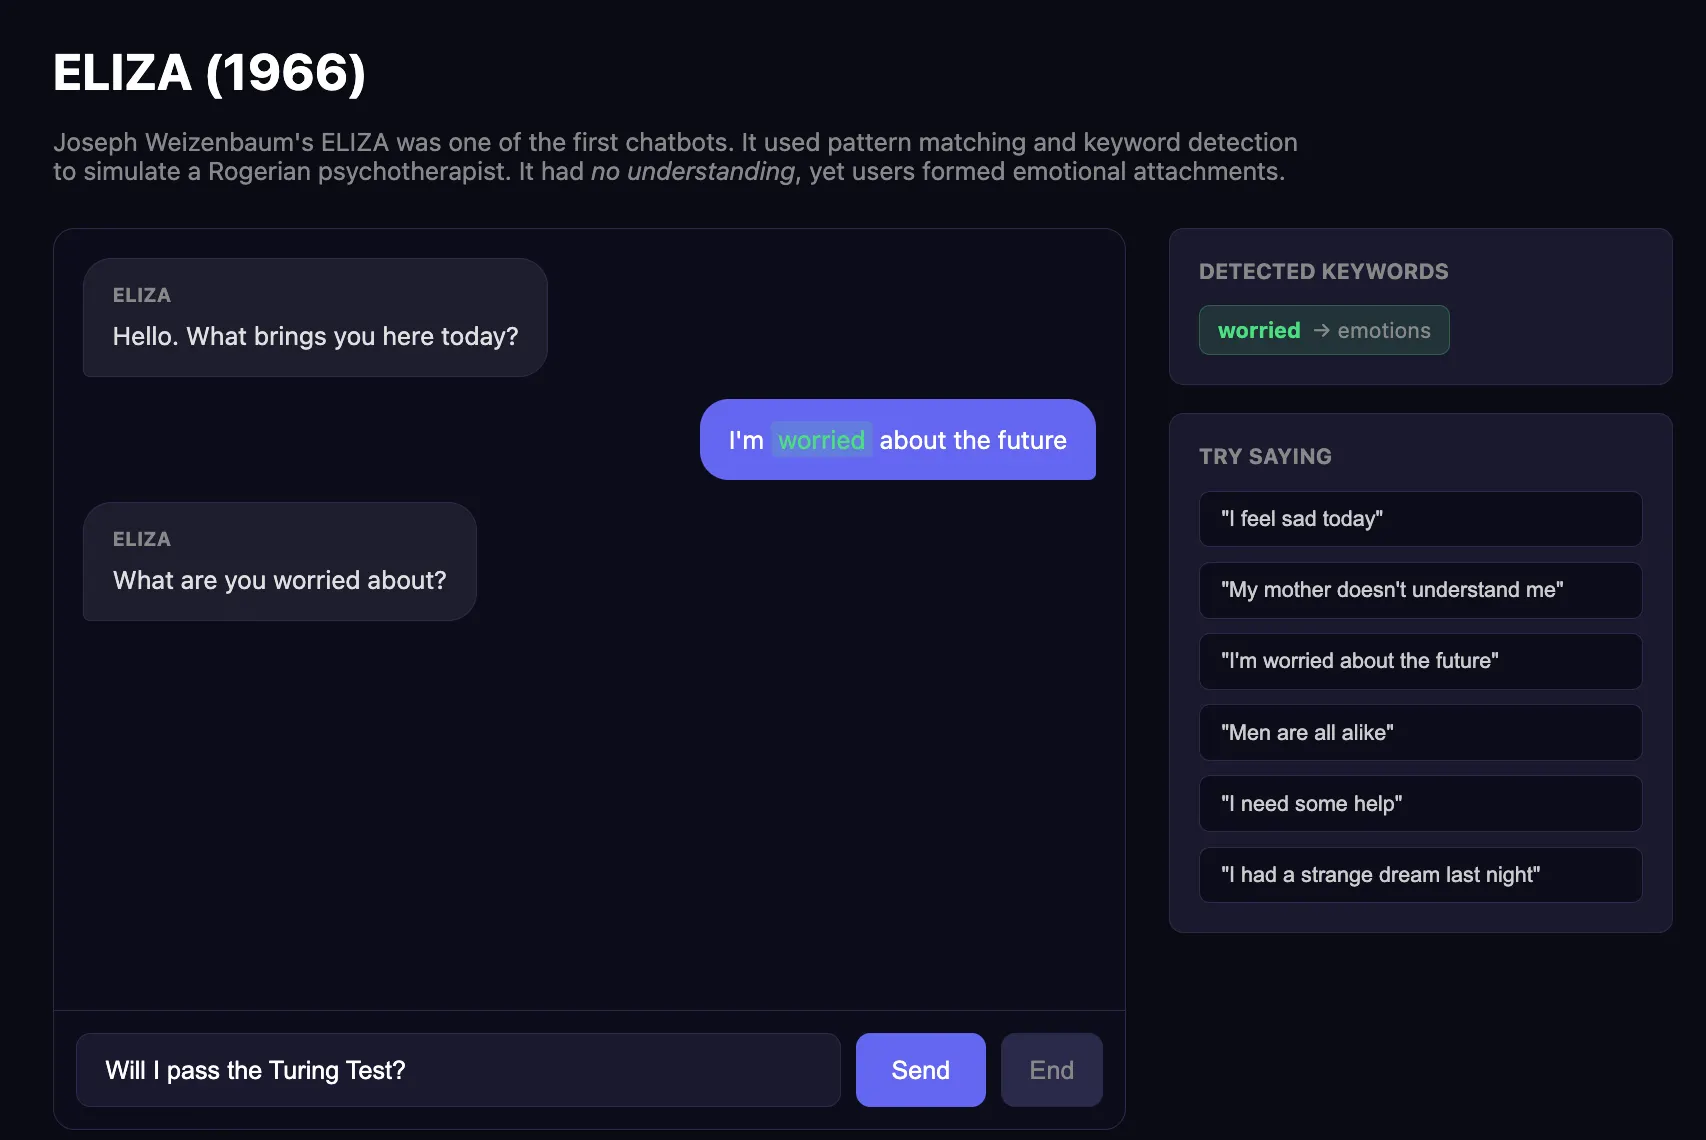The height and width of the screenshot is (1140, 1706).
Task: Click the "TRY SAYING" panel heading
Action: 1265,457
